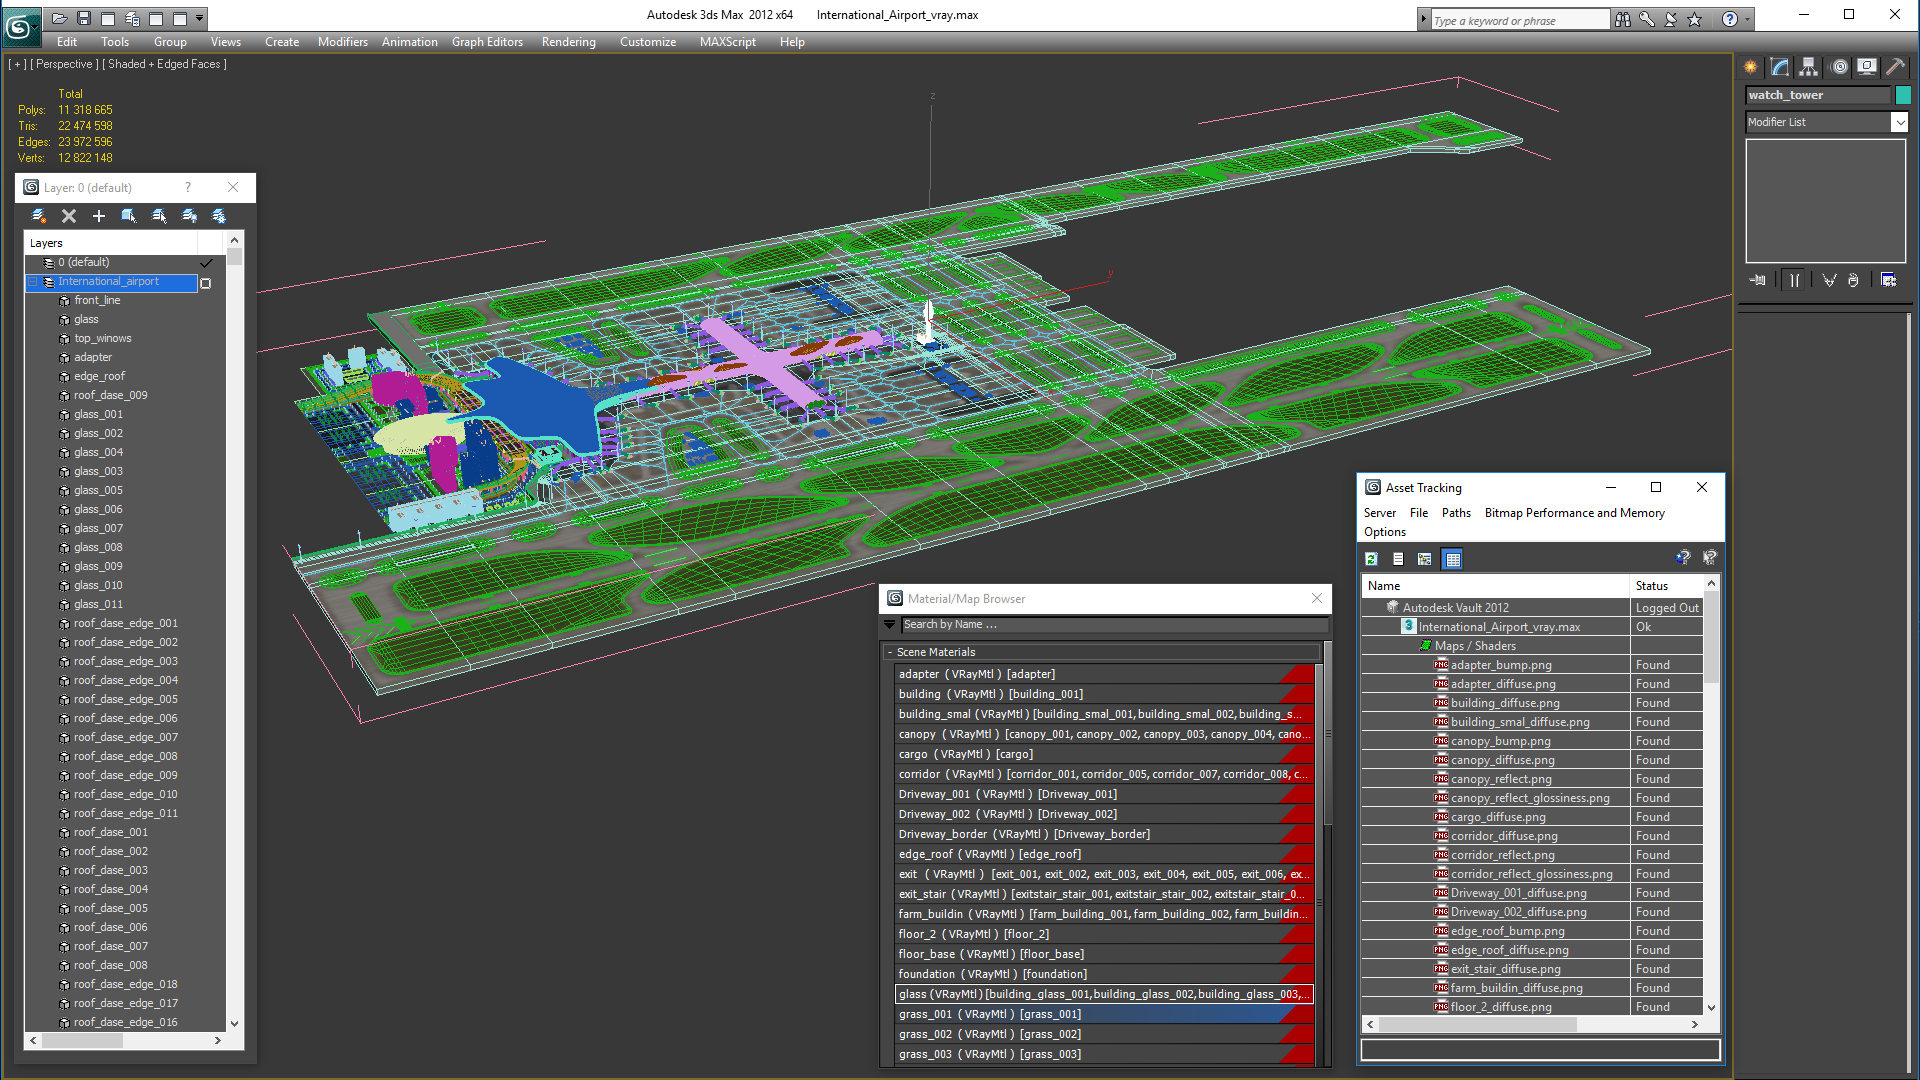Close the Material/Map Browser window

click(1317, 598)
